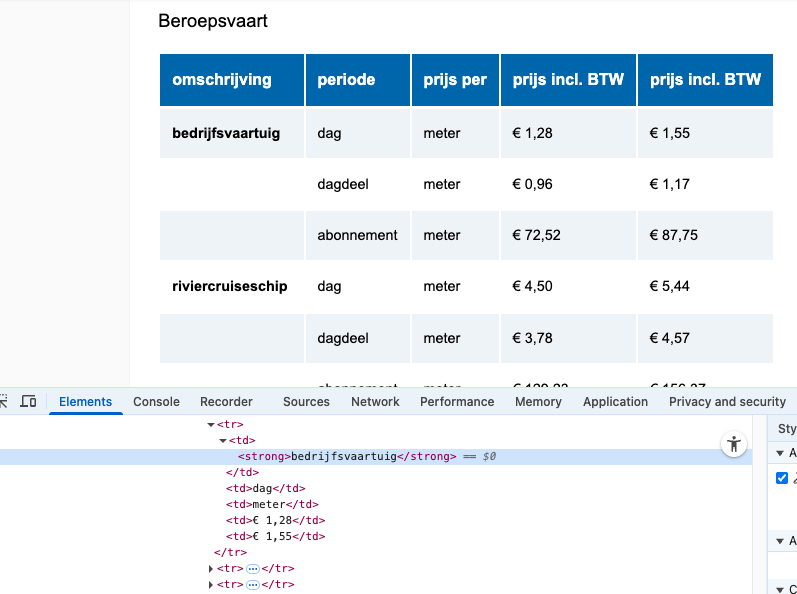797x594 pixels.
Task: Select the td dag DOM node
Action: click(x=266, y=488)
